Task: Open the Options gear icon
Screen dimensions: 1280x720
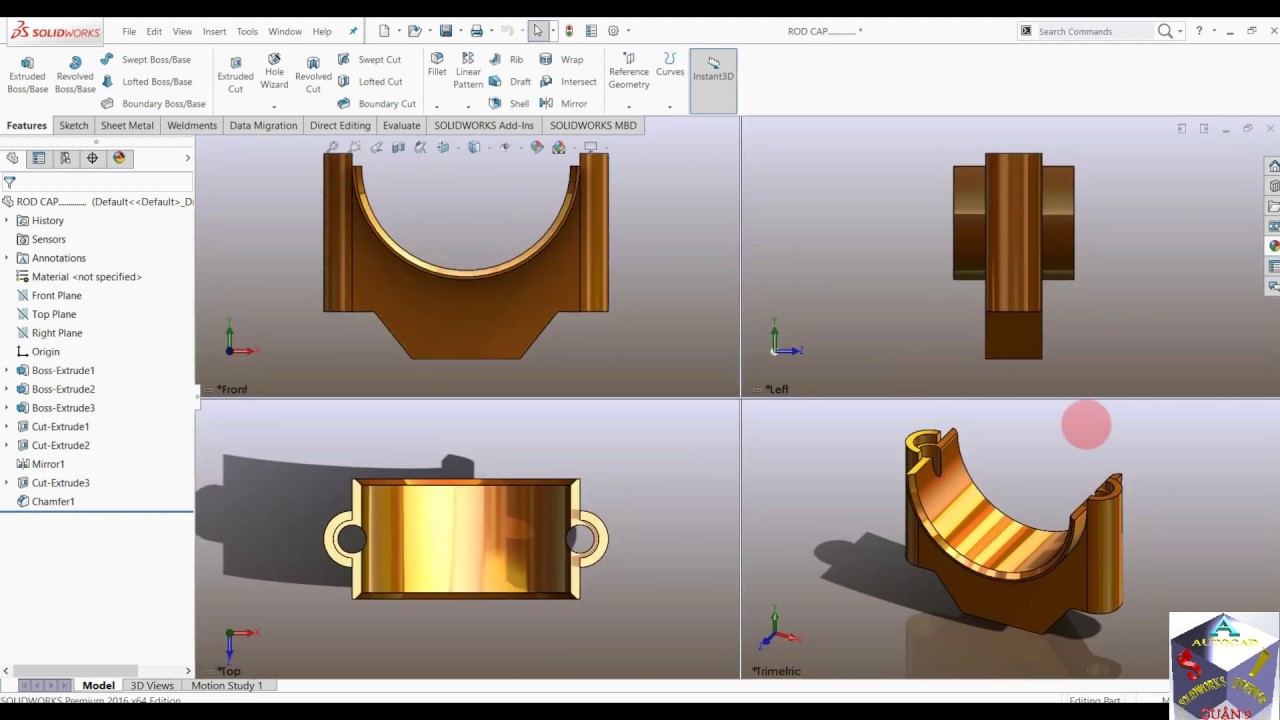Action: 613,31
